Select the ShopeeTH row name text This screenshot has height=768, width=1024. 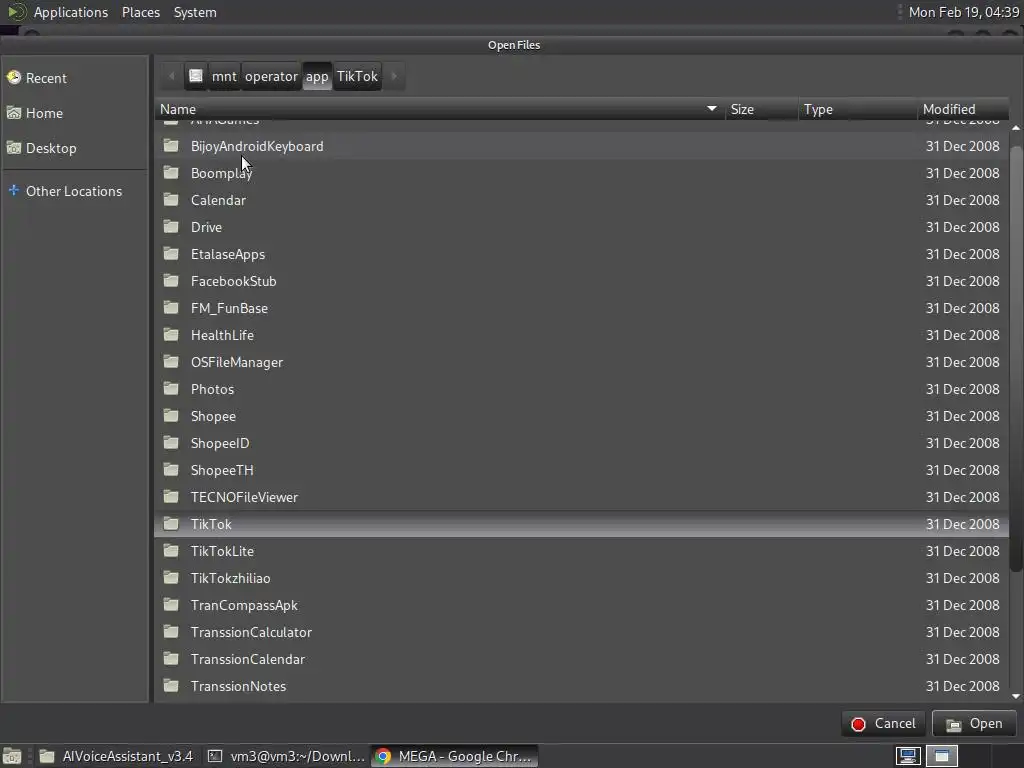point(222,470)
